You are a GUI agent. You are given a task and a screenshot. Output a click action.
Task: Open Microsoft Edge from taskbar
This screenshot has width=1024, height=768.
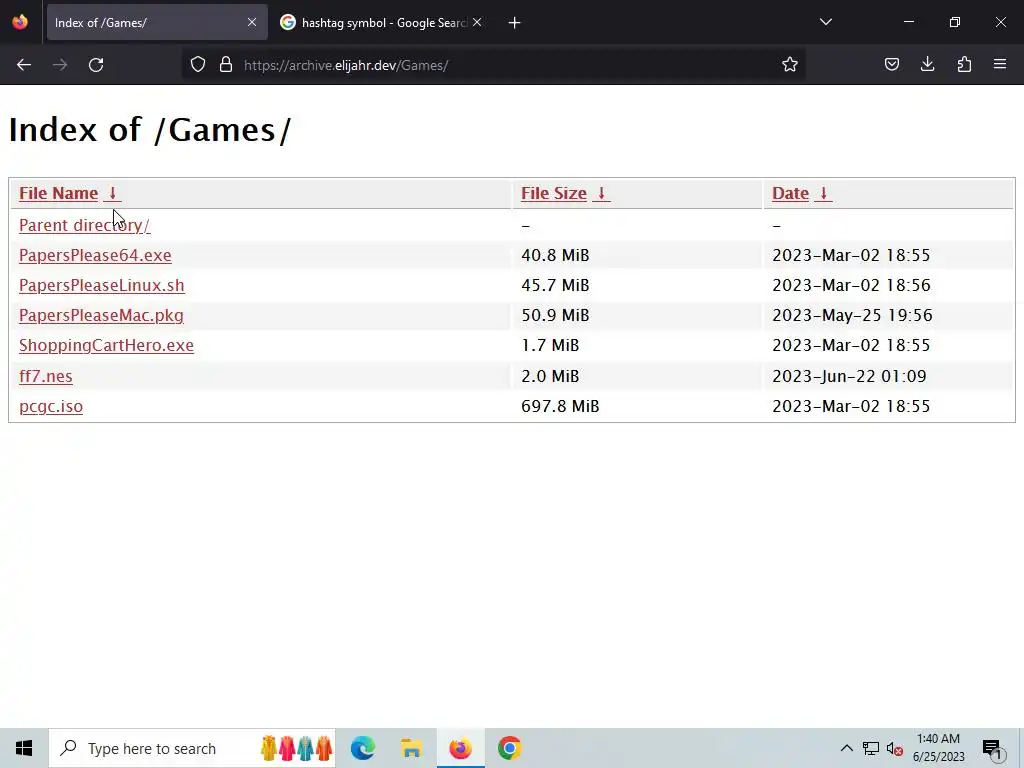click(362, 748)
